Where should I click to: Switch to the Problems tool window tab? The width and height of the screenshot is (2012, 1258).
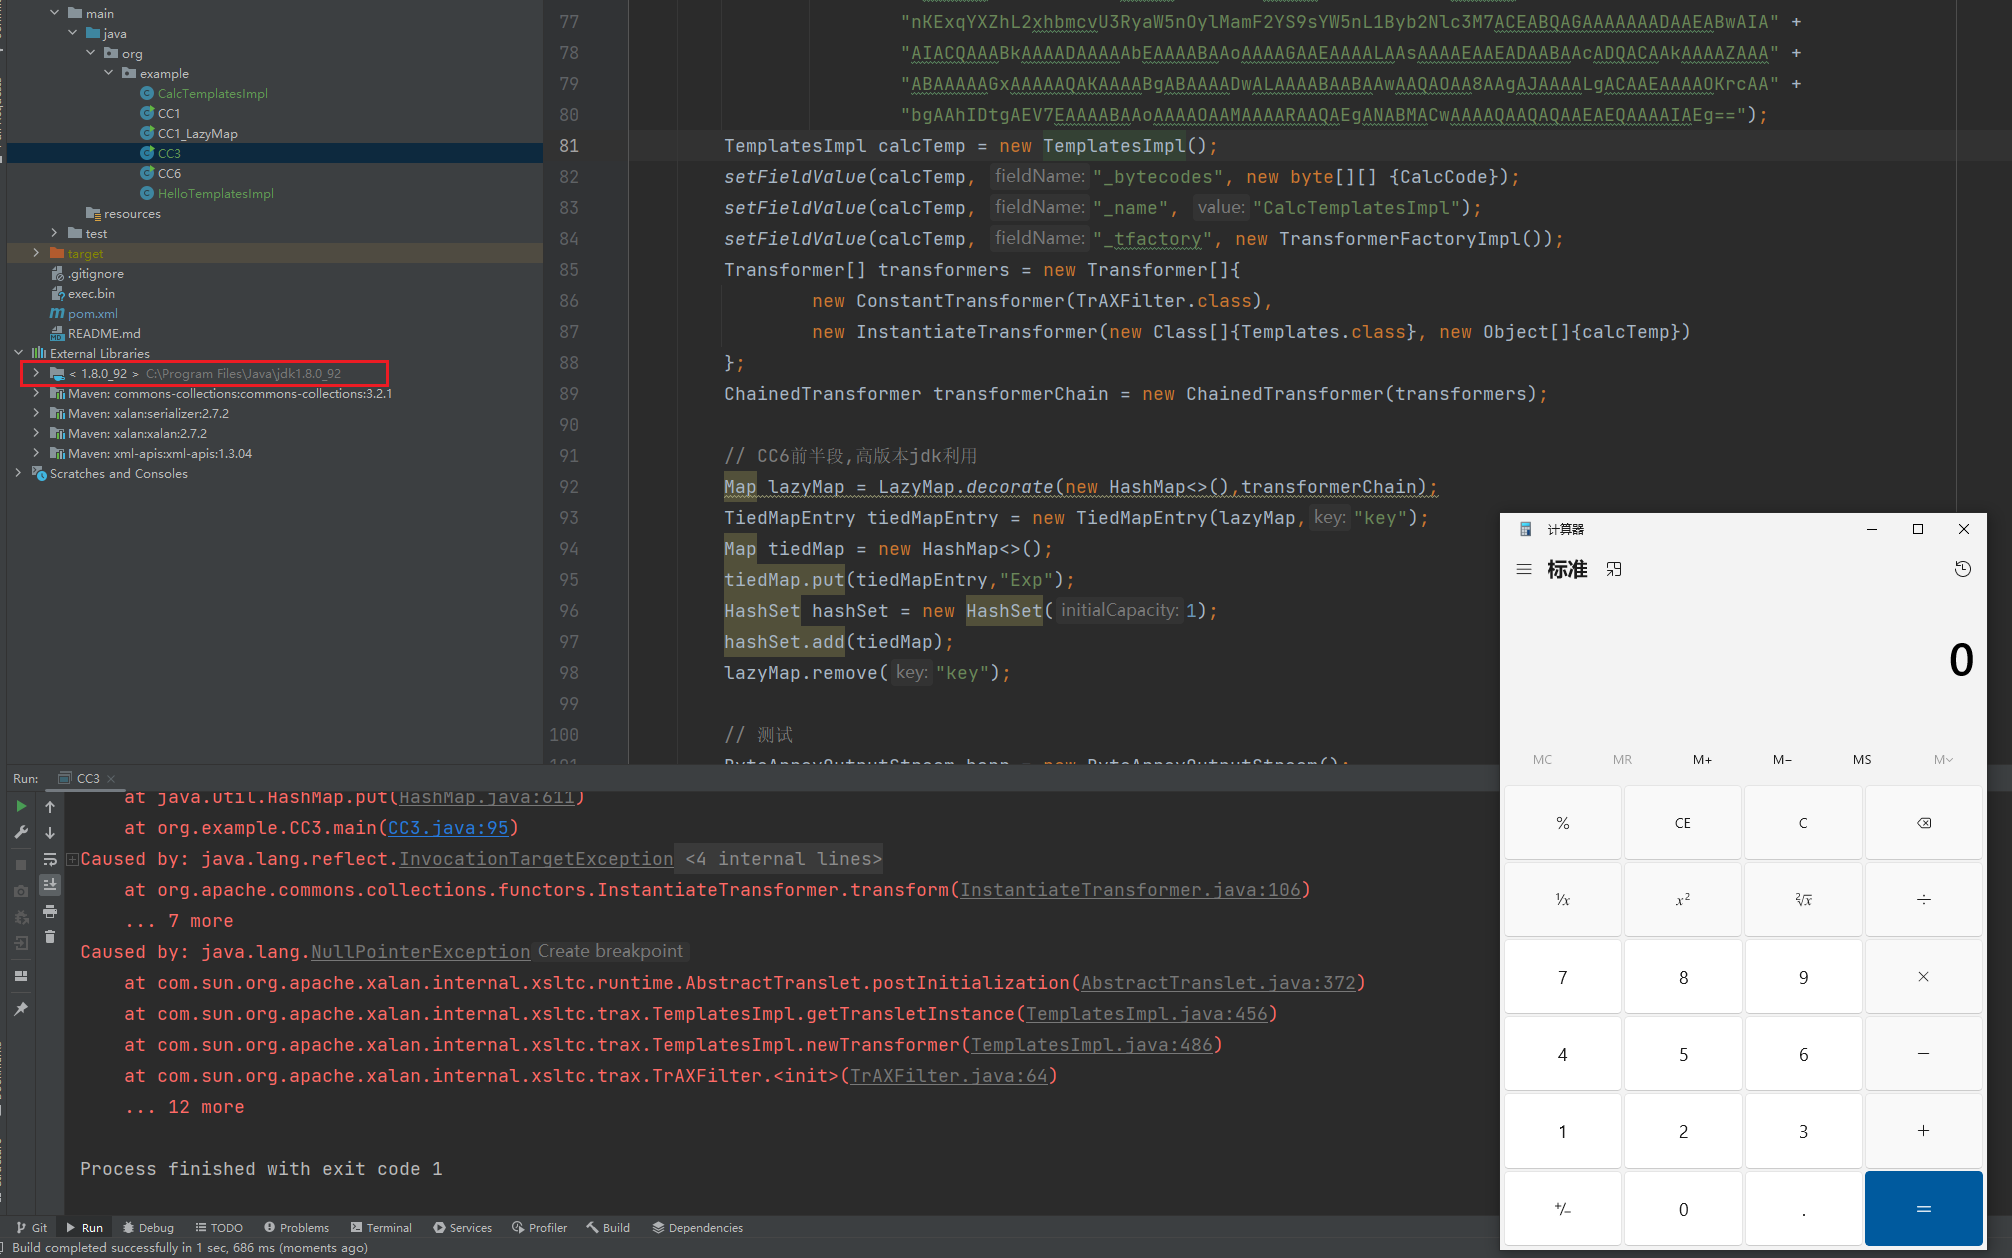click(x=296, y=1227)
